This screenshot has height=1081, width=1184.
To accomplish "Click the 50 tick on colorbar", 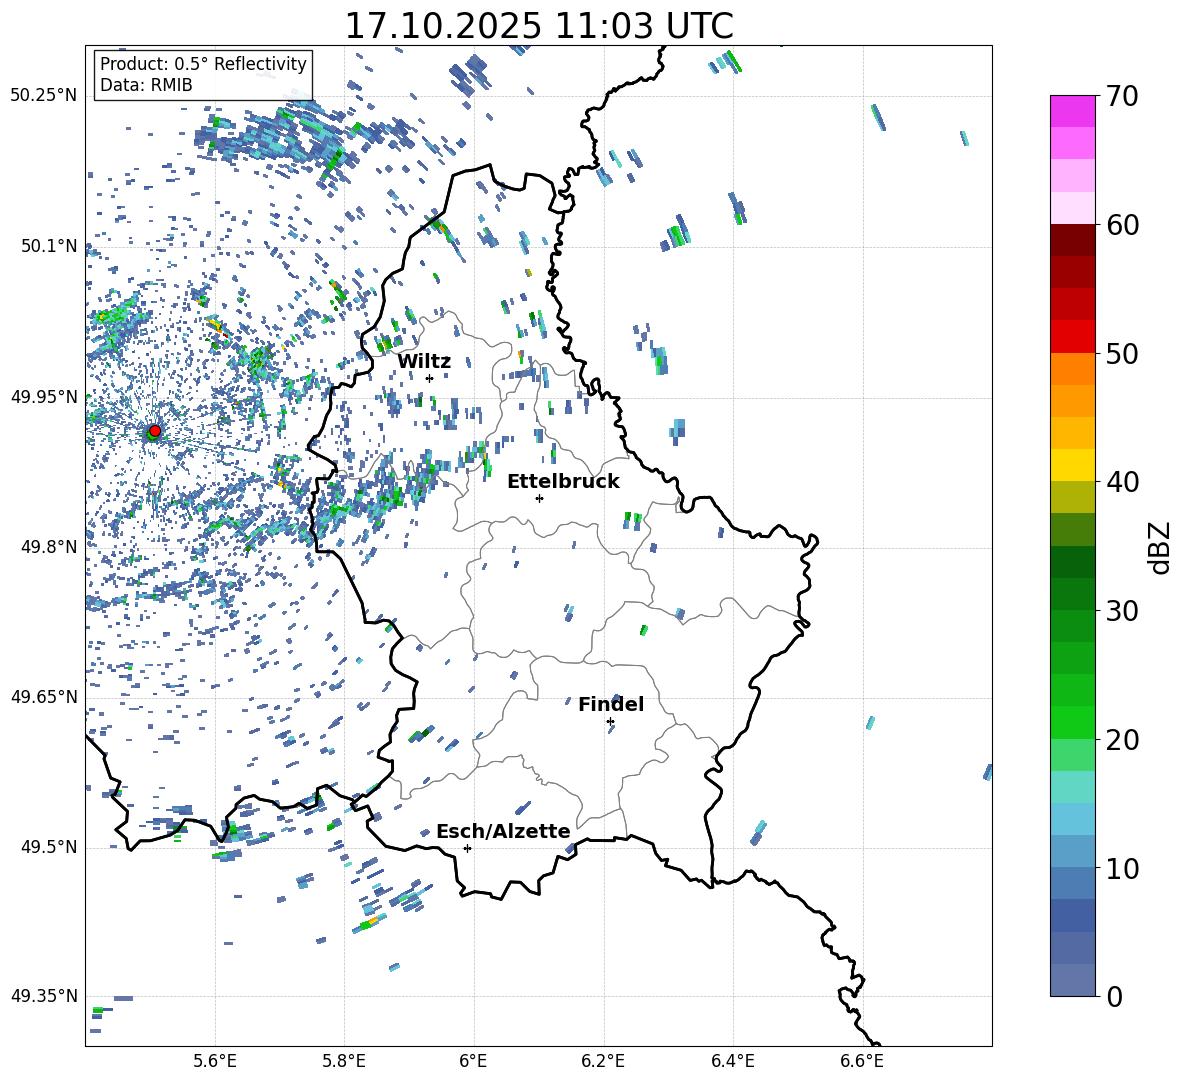I will click(x=1124, y=354).
